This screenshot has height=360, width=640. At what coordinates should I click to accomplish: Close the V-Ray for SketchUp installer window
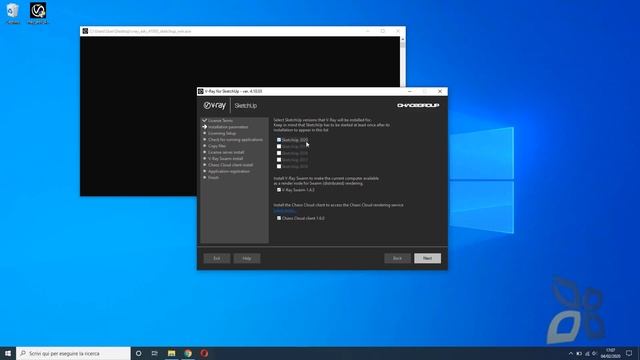tap(440, 91)
